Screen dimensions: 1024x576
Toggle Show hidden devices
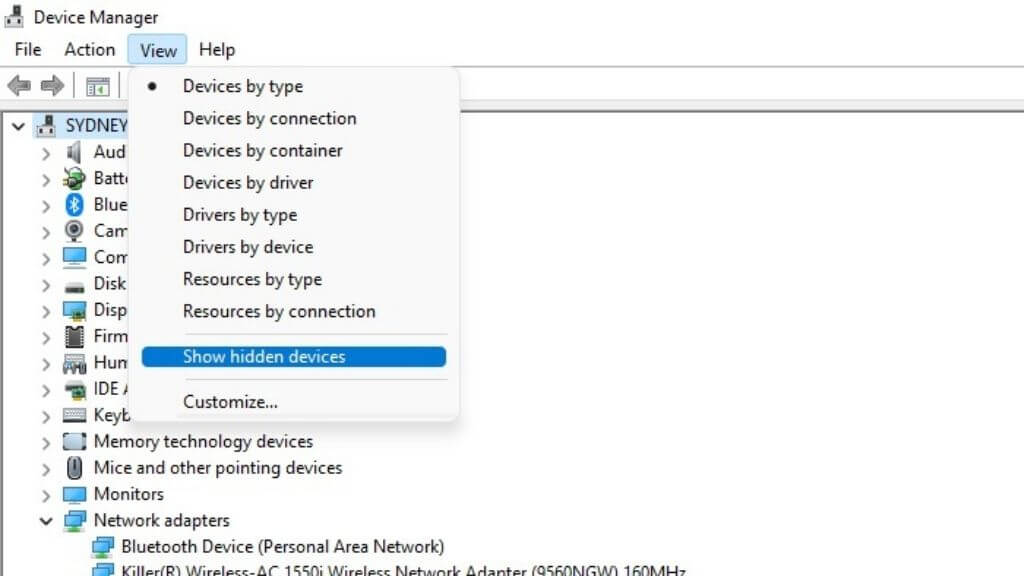coord(264,357)
